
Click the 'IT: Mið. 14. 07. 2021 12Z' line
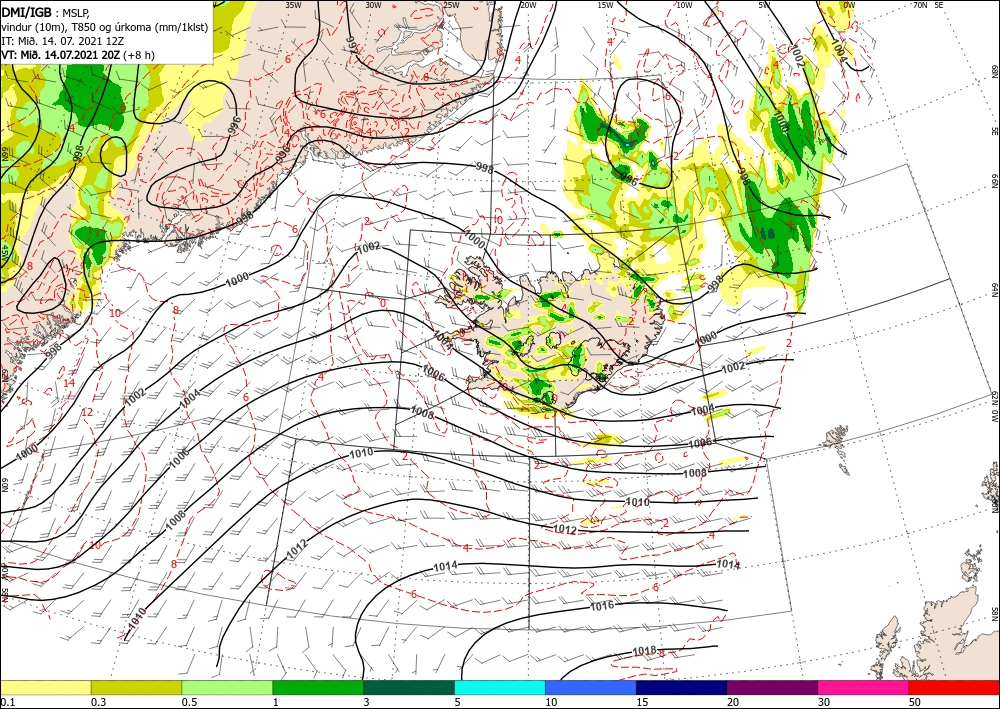coord(62,41)
